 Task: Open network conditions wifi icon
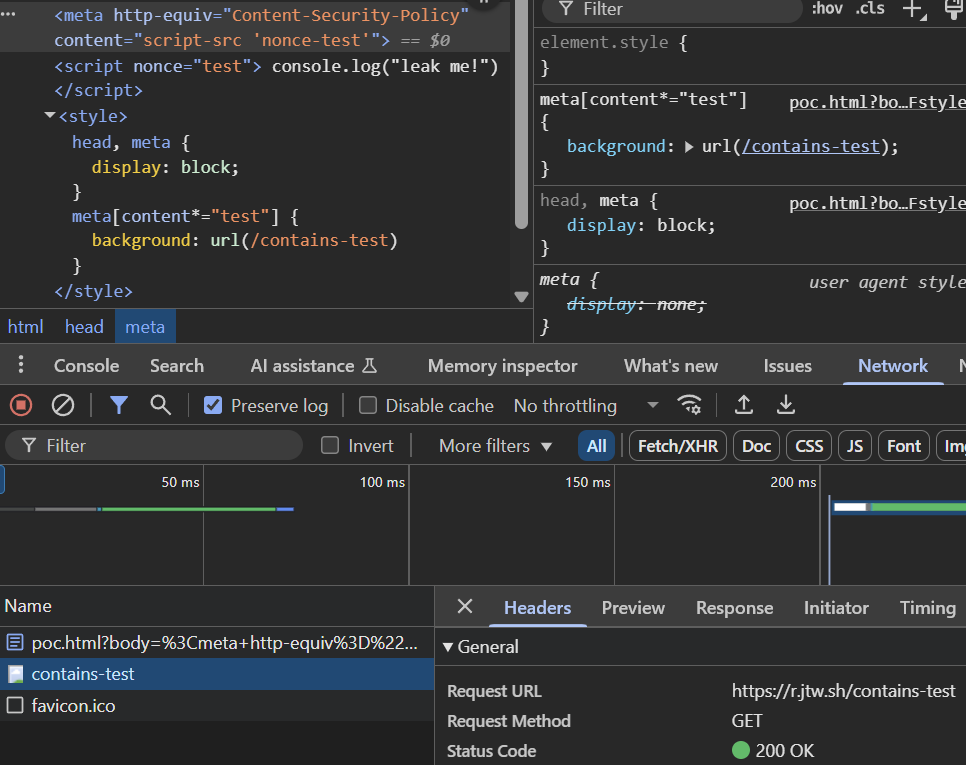pos(689,405)
